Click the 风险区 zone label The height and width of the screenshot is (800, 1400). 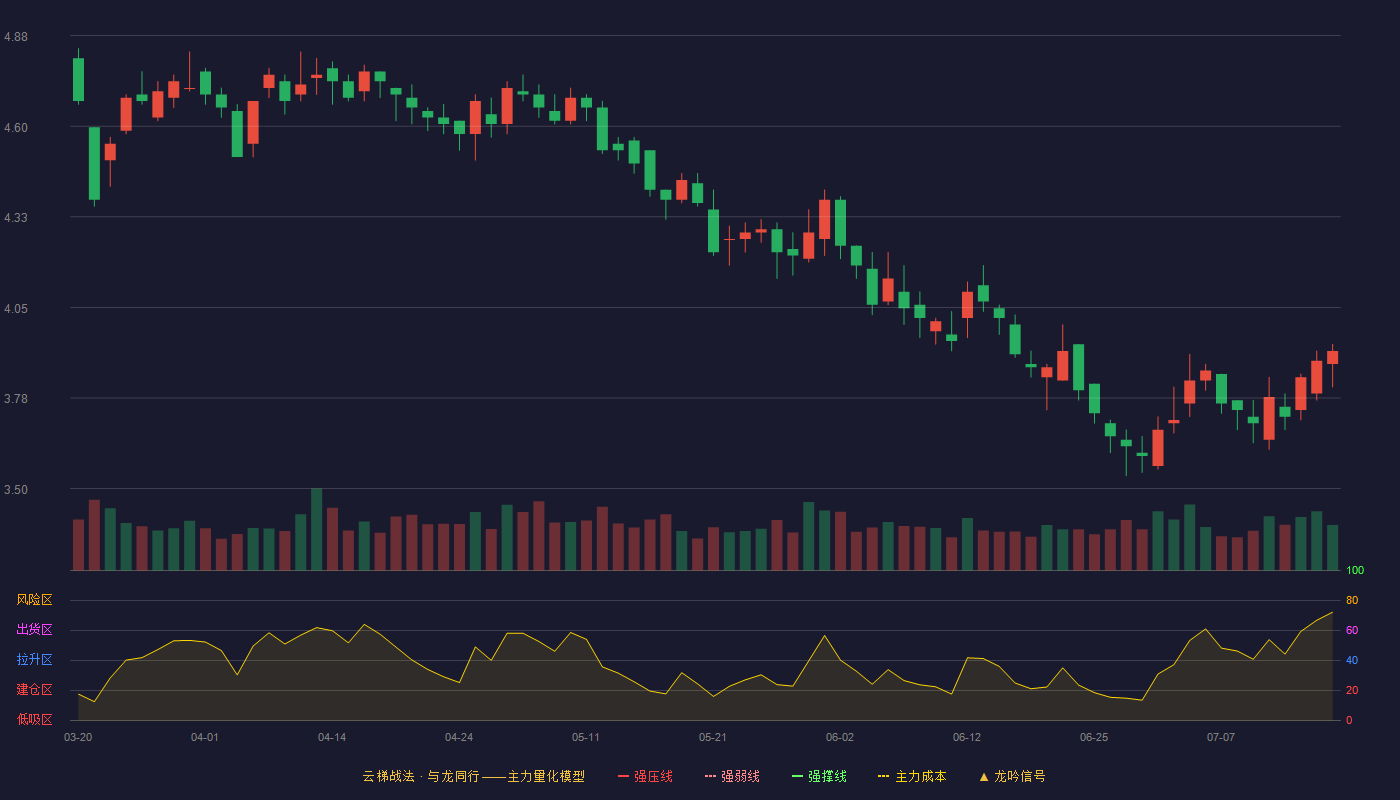click(34, 600)
